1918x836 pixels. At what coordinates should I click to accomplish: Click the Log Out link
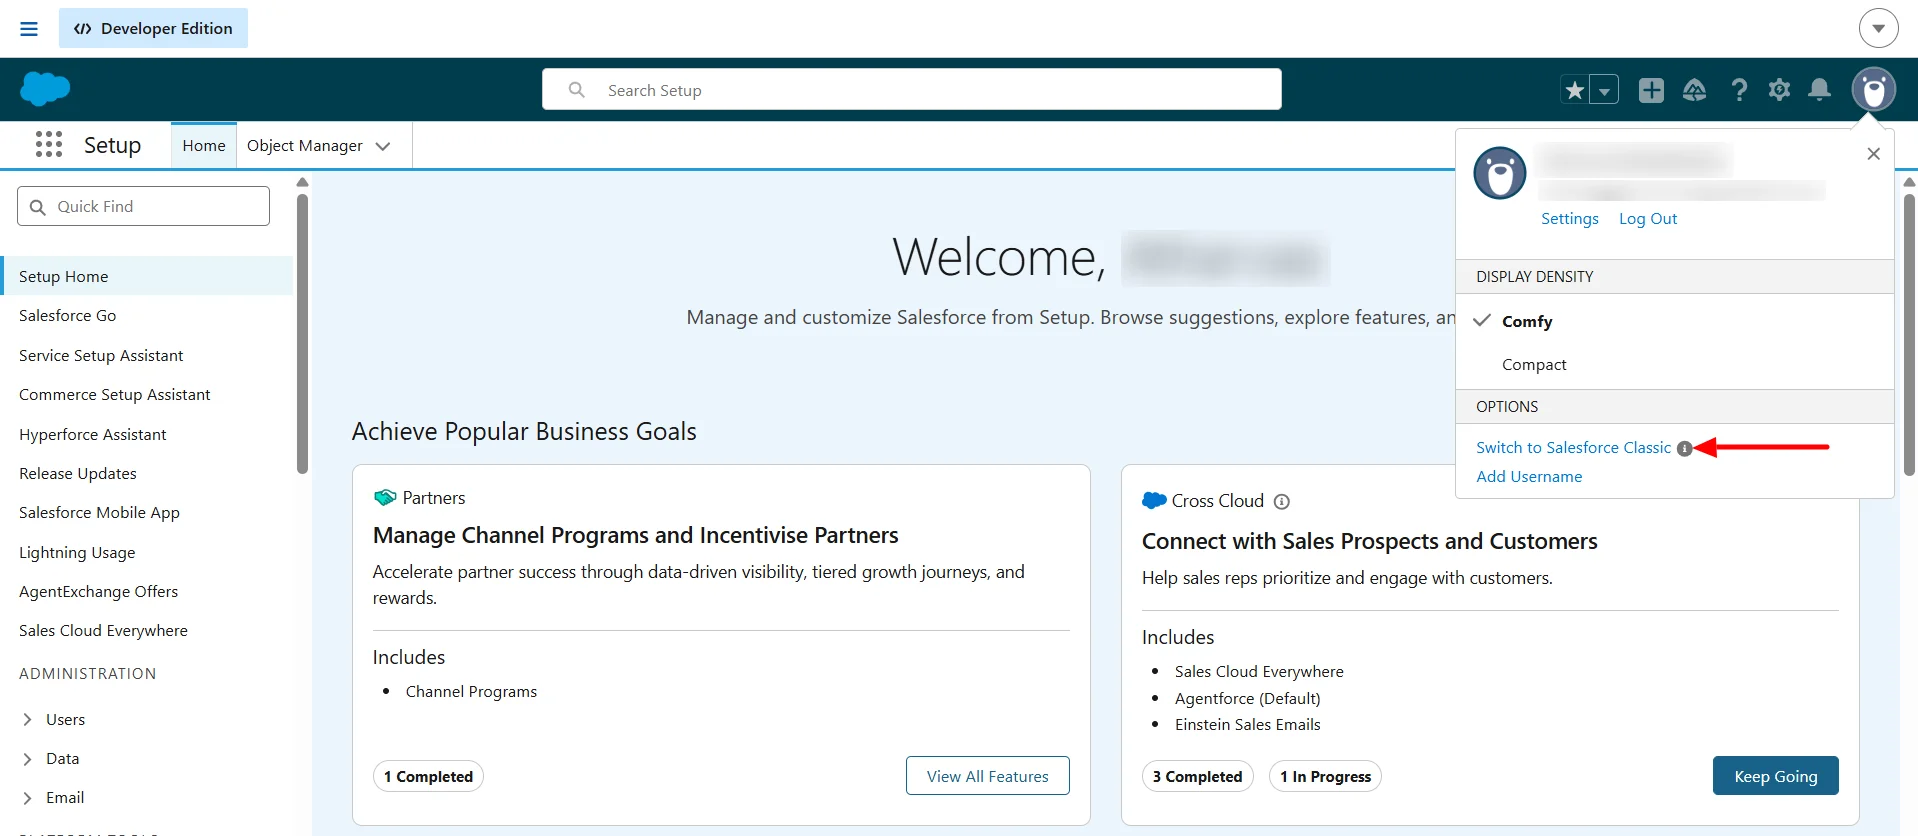point(1648,219)
